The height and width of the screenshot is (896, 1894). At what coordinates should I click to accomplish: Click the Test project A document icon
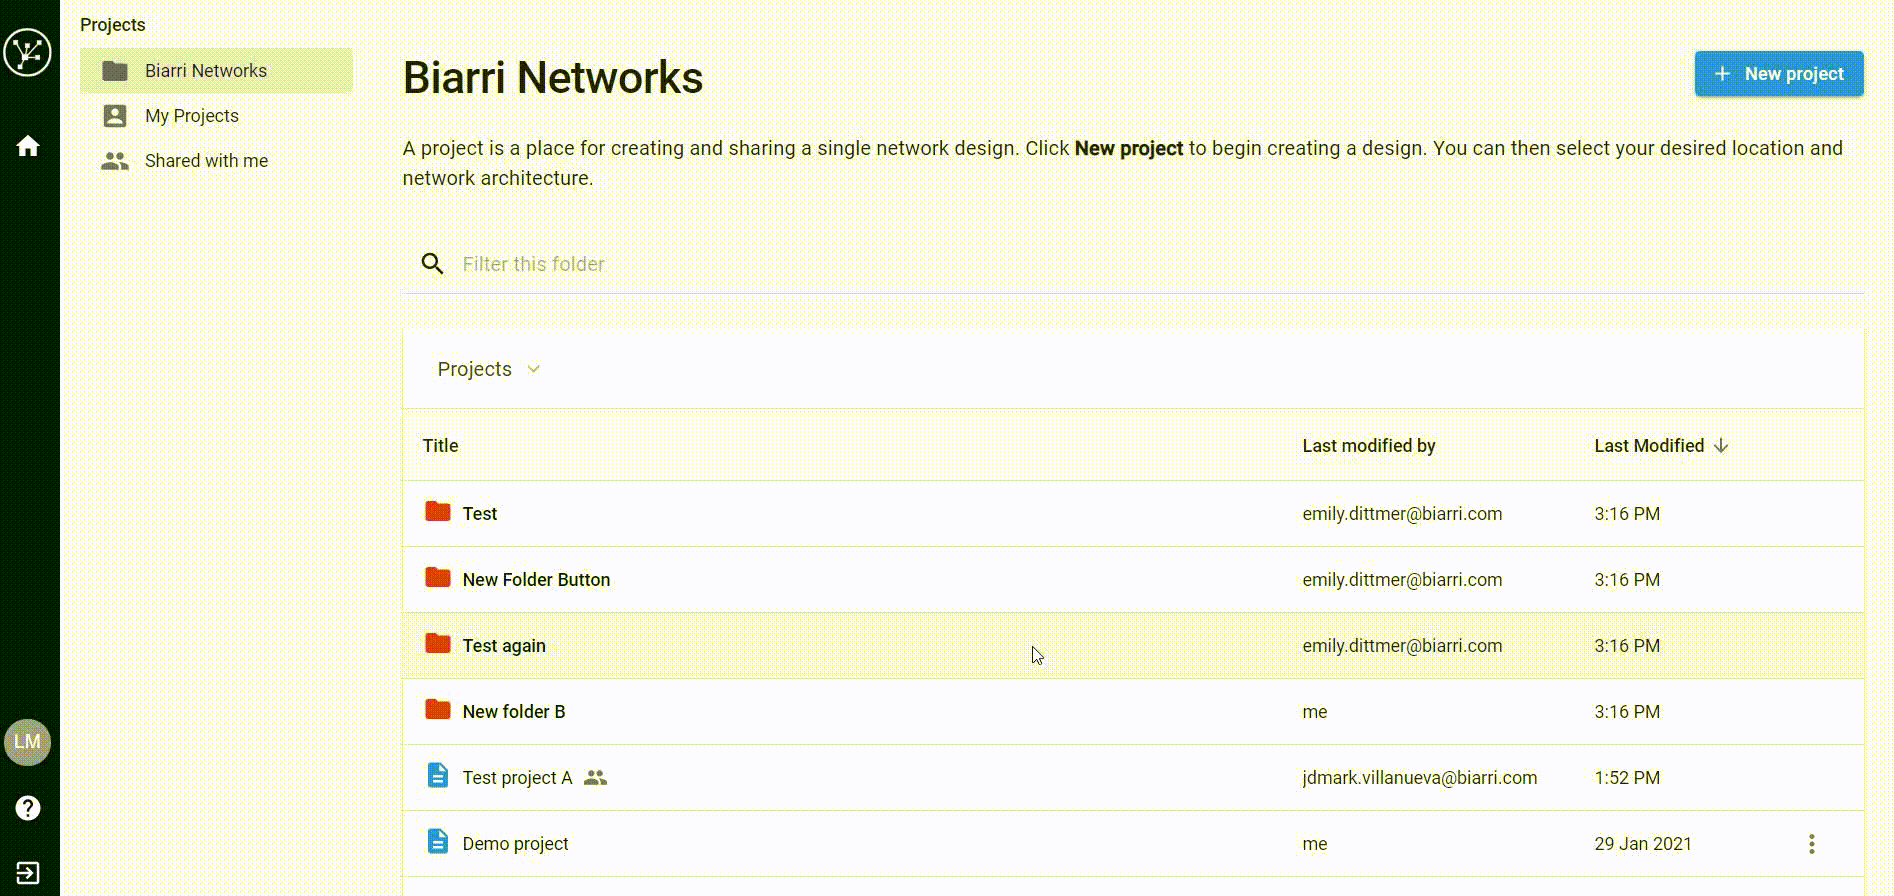pos(438,775)
